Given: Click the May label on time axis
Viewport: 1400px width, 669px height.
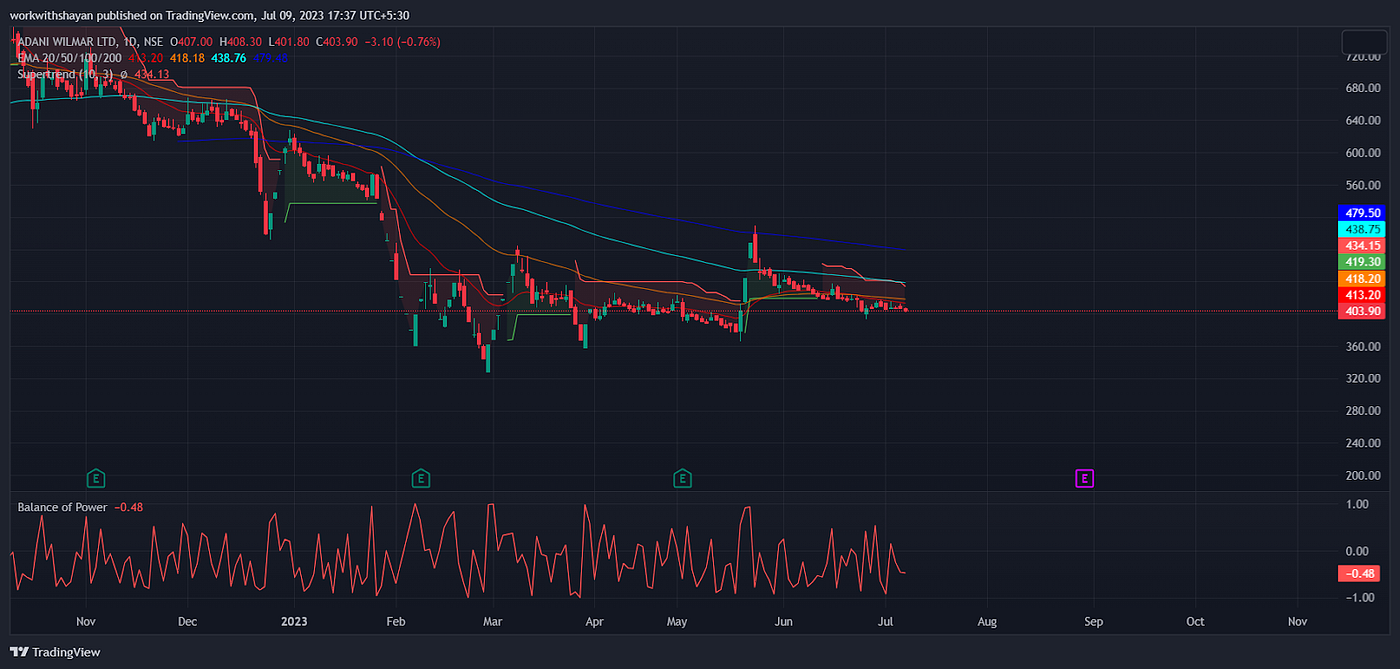Looking at the screenshot, I should (677, 622).
